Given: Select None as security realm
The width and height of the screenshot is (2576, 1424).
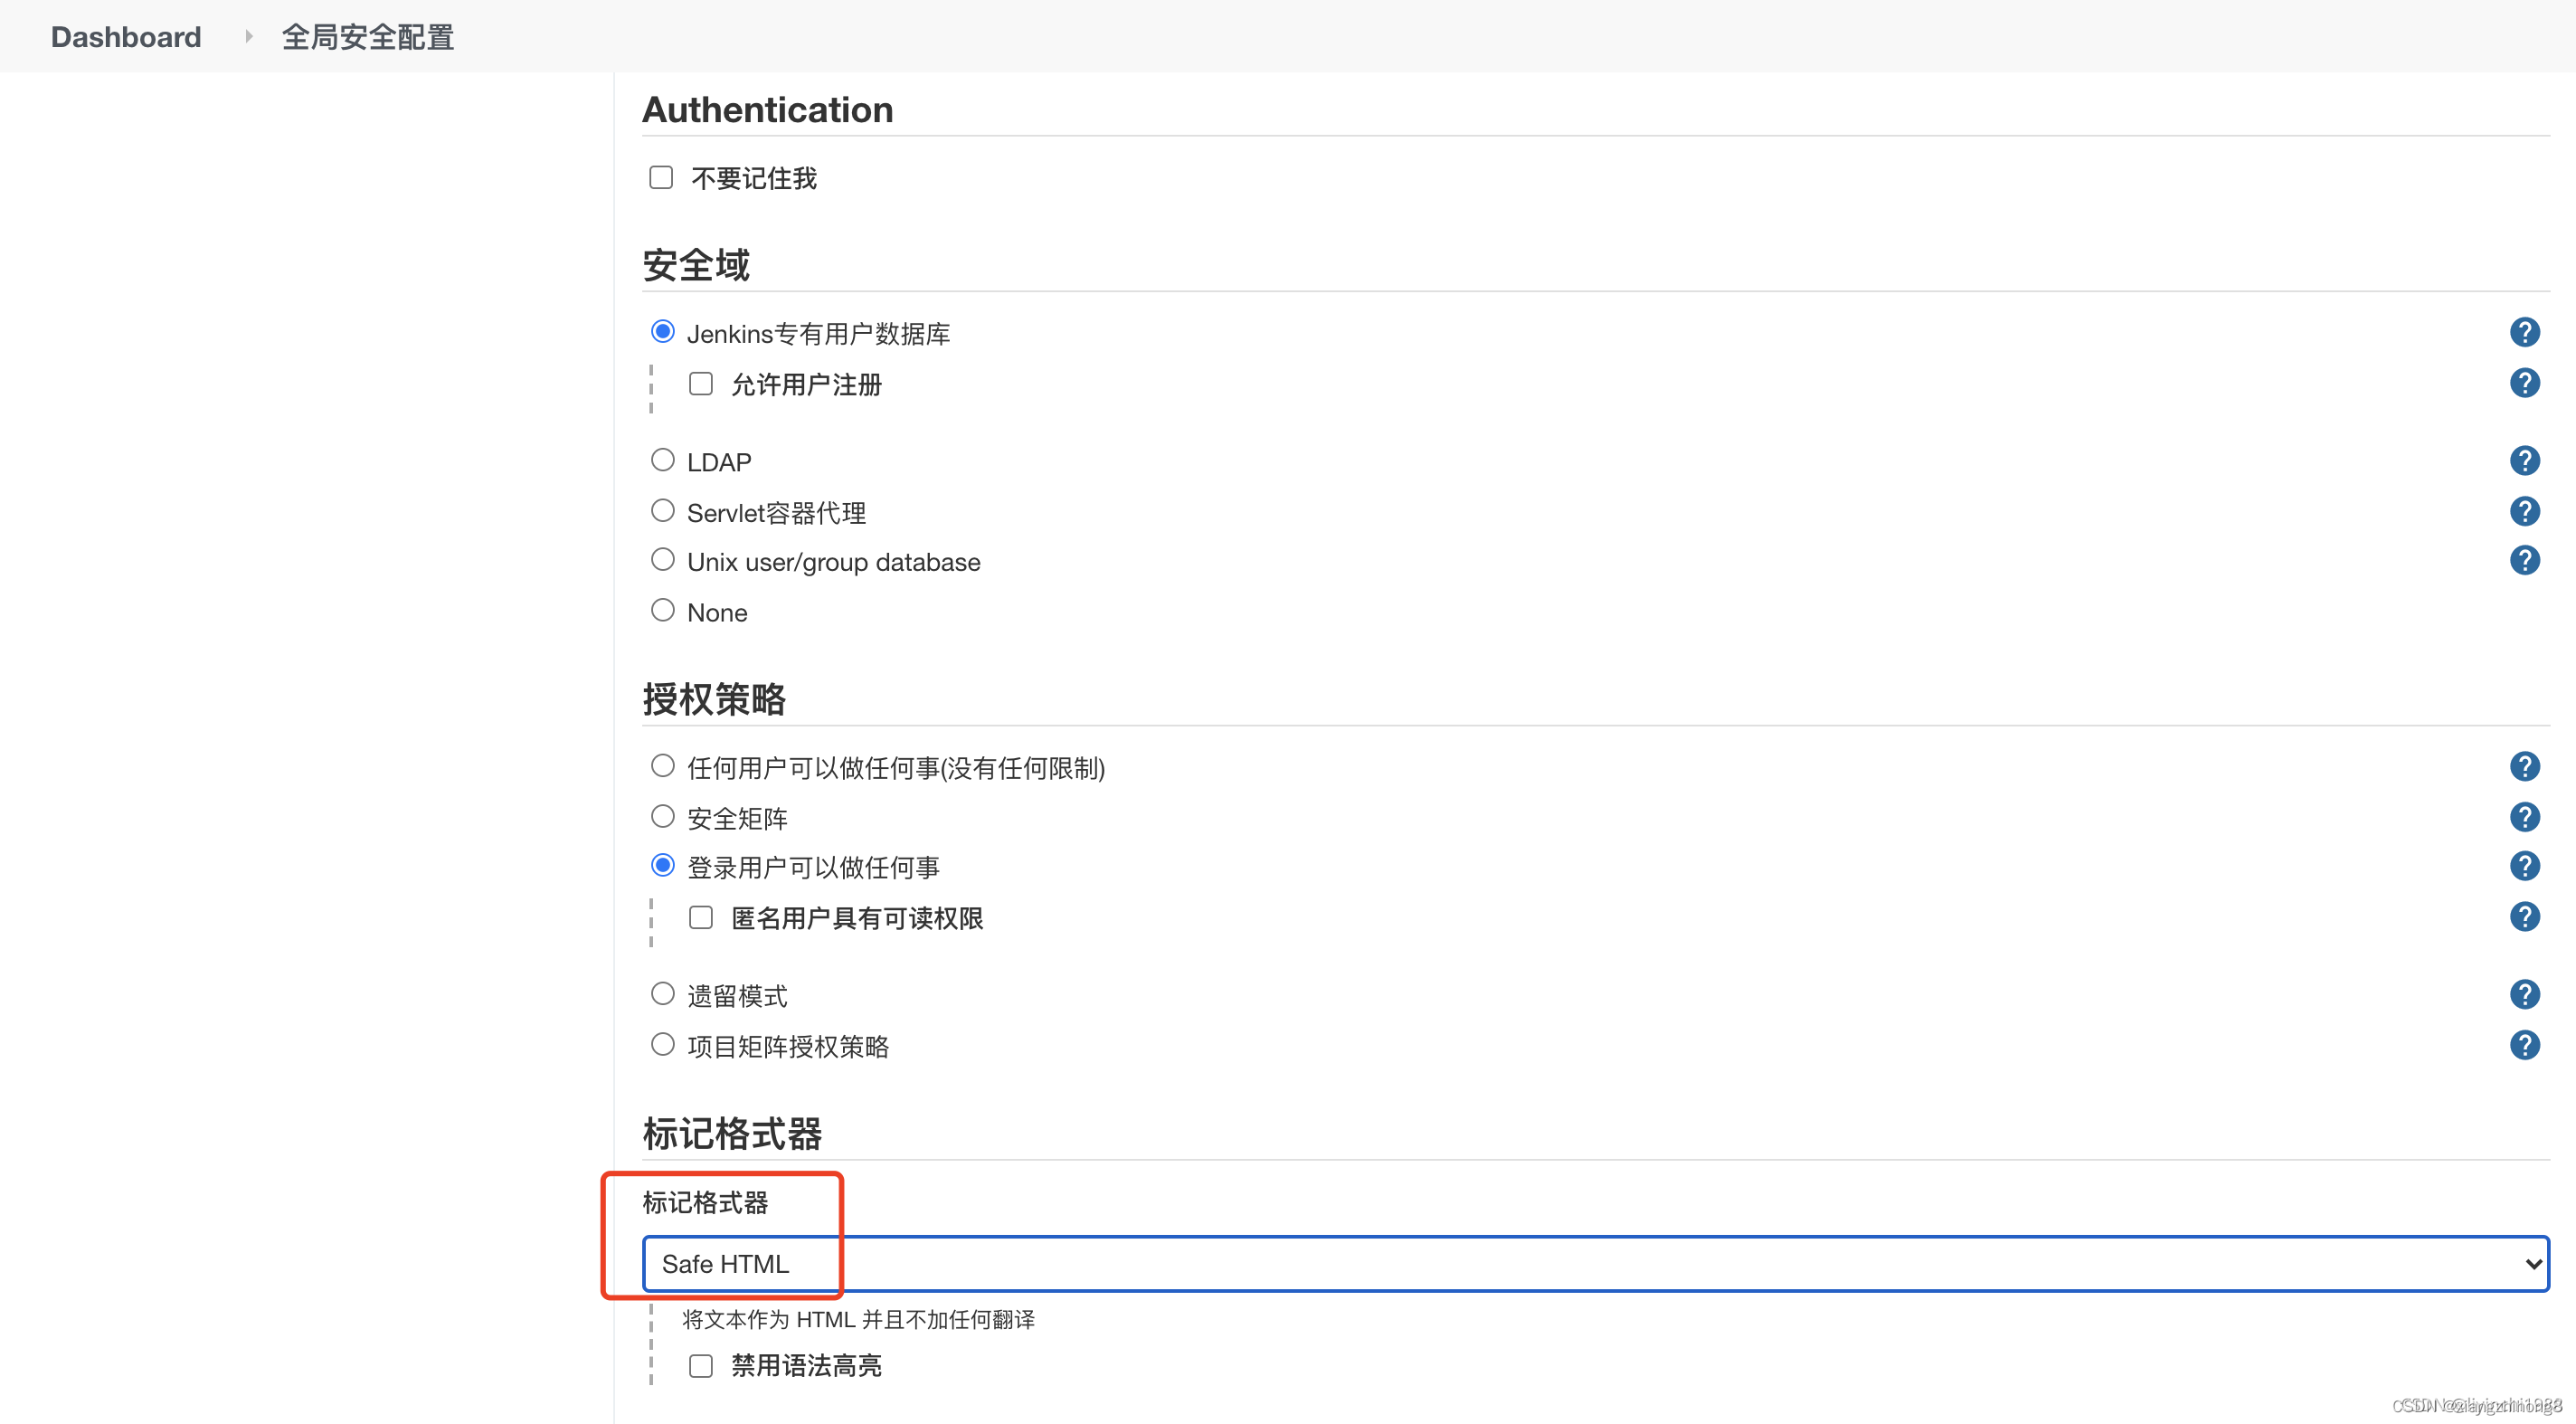Looking at the screenshot, I should coord(662,610).
